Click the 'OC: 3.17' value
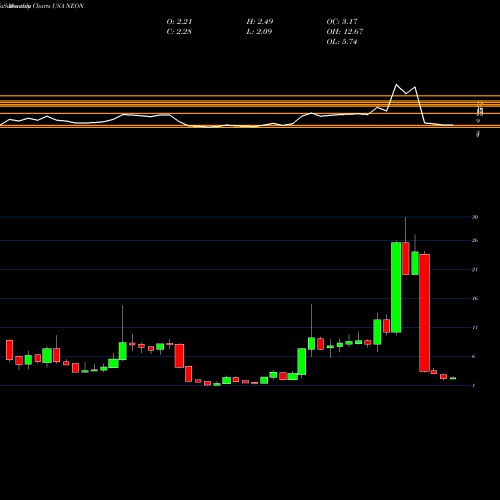This screenshot has height=500, width=500. 342,21
